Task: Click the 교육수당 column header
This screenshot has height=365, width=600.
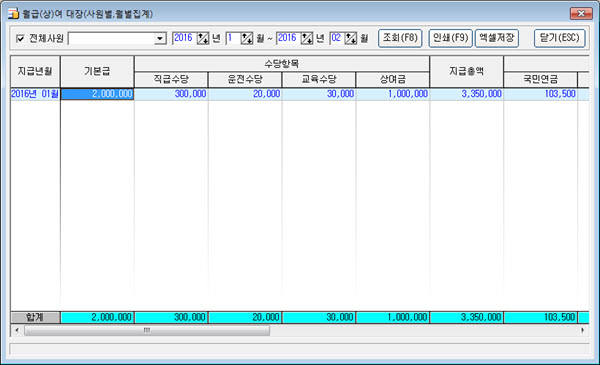Action: tap(319, 80)
